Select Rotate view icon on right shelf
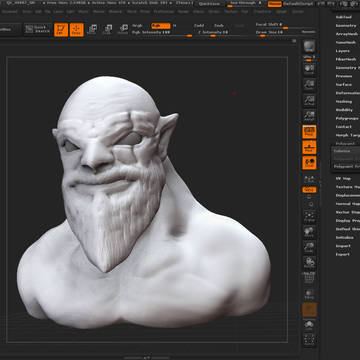The height and width of the screenshot is (360, 360). pos(309,262)
